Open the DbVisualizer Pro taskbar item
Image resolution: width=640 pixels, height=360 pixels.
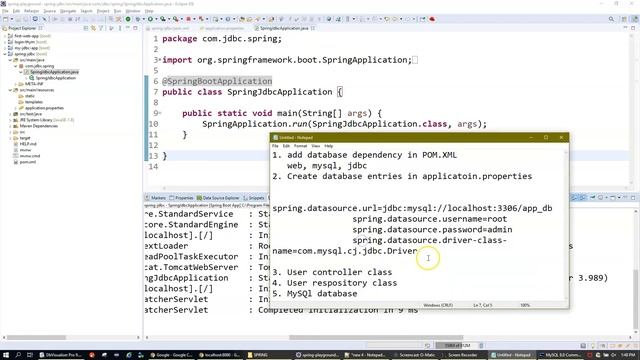pos(60,355)
